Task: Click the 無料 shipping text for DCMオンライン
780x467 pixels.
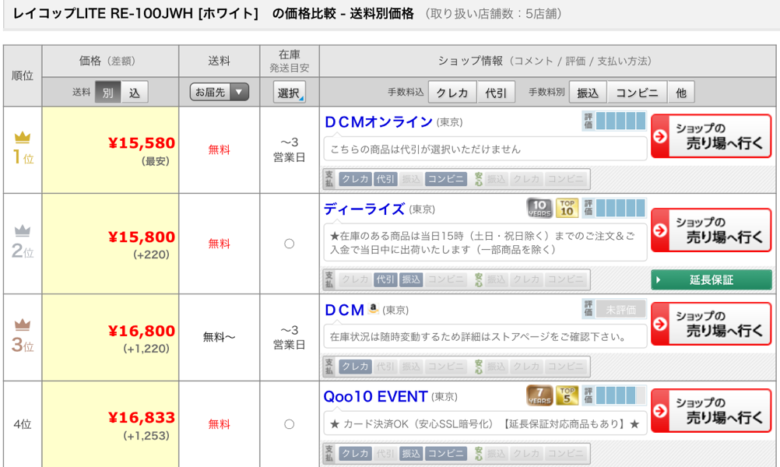Action: [219, 150]
